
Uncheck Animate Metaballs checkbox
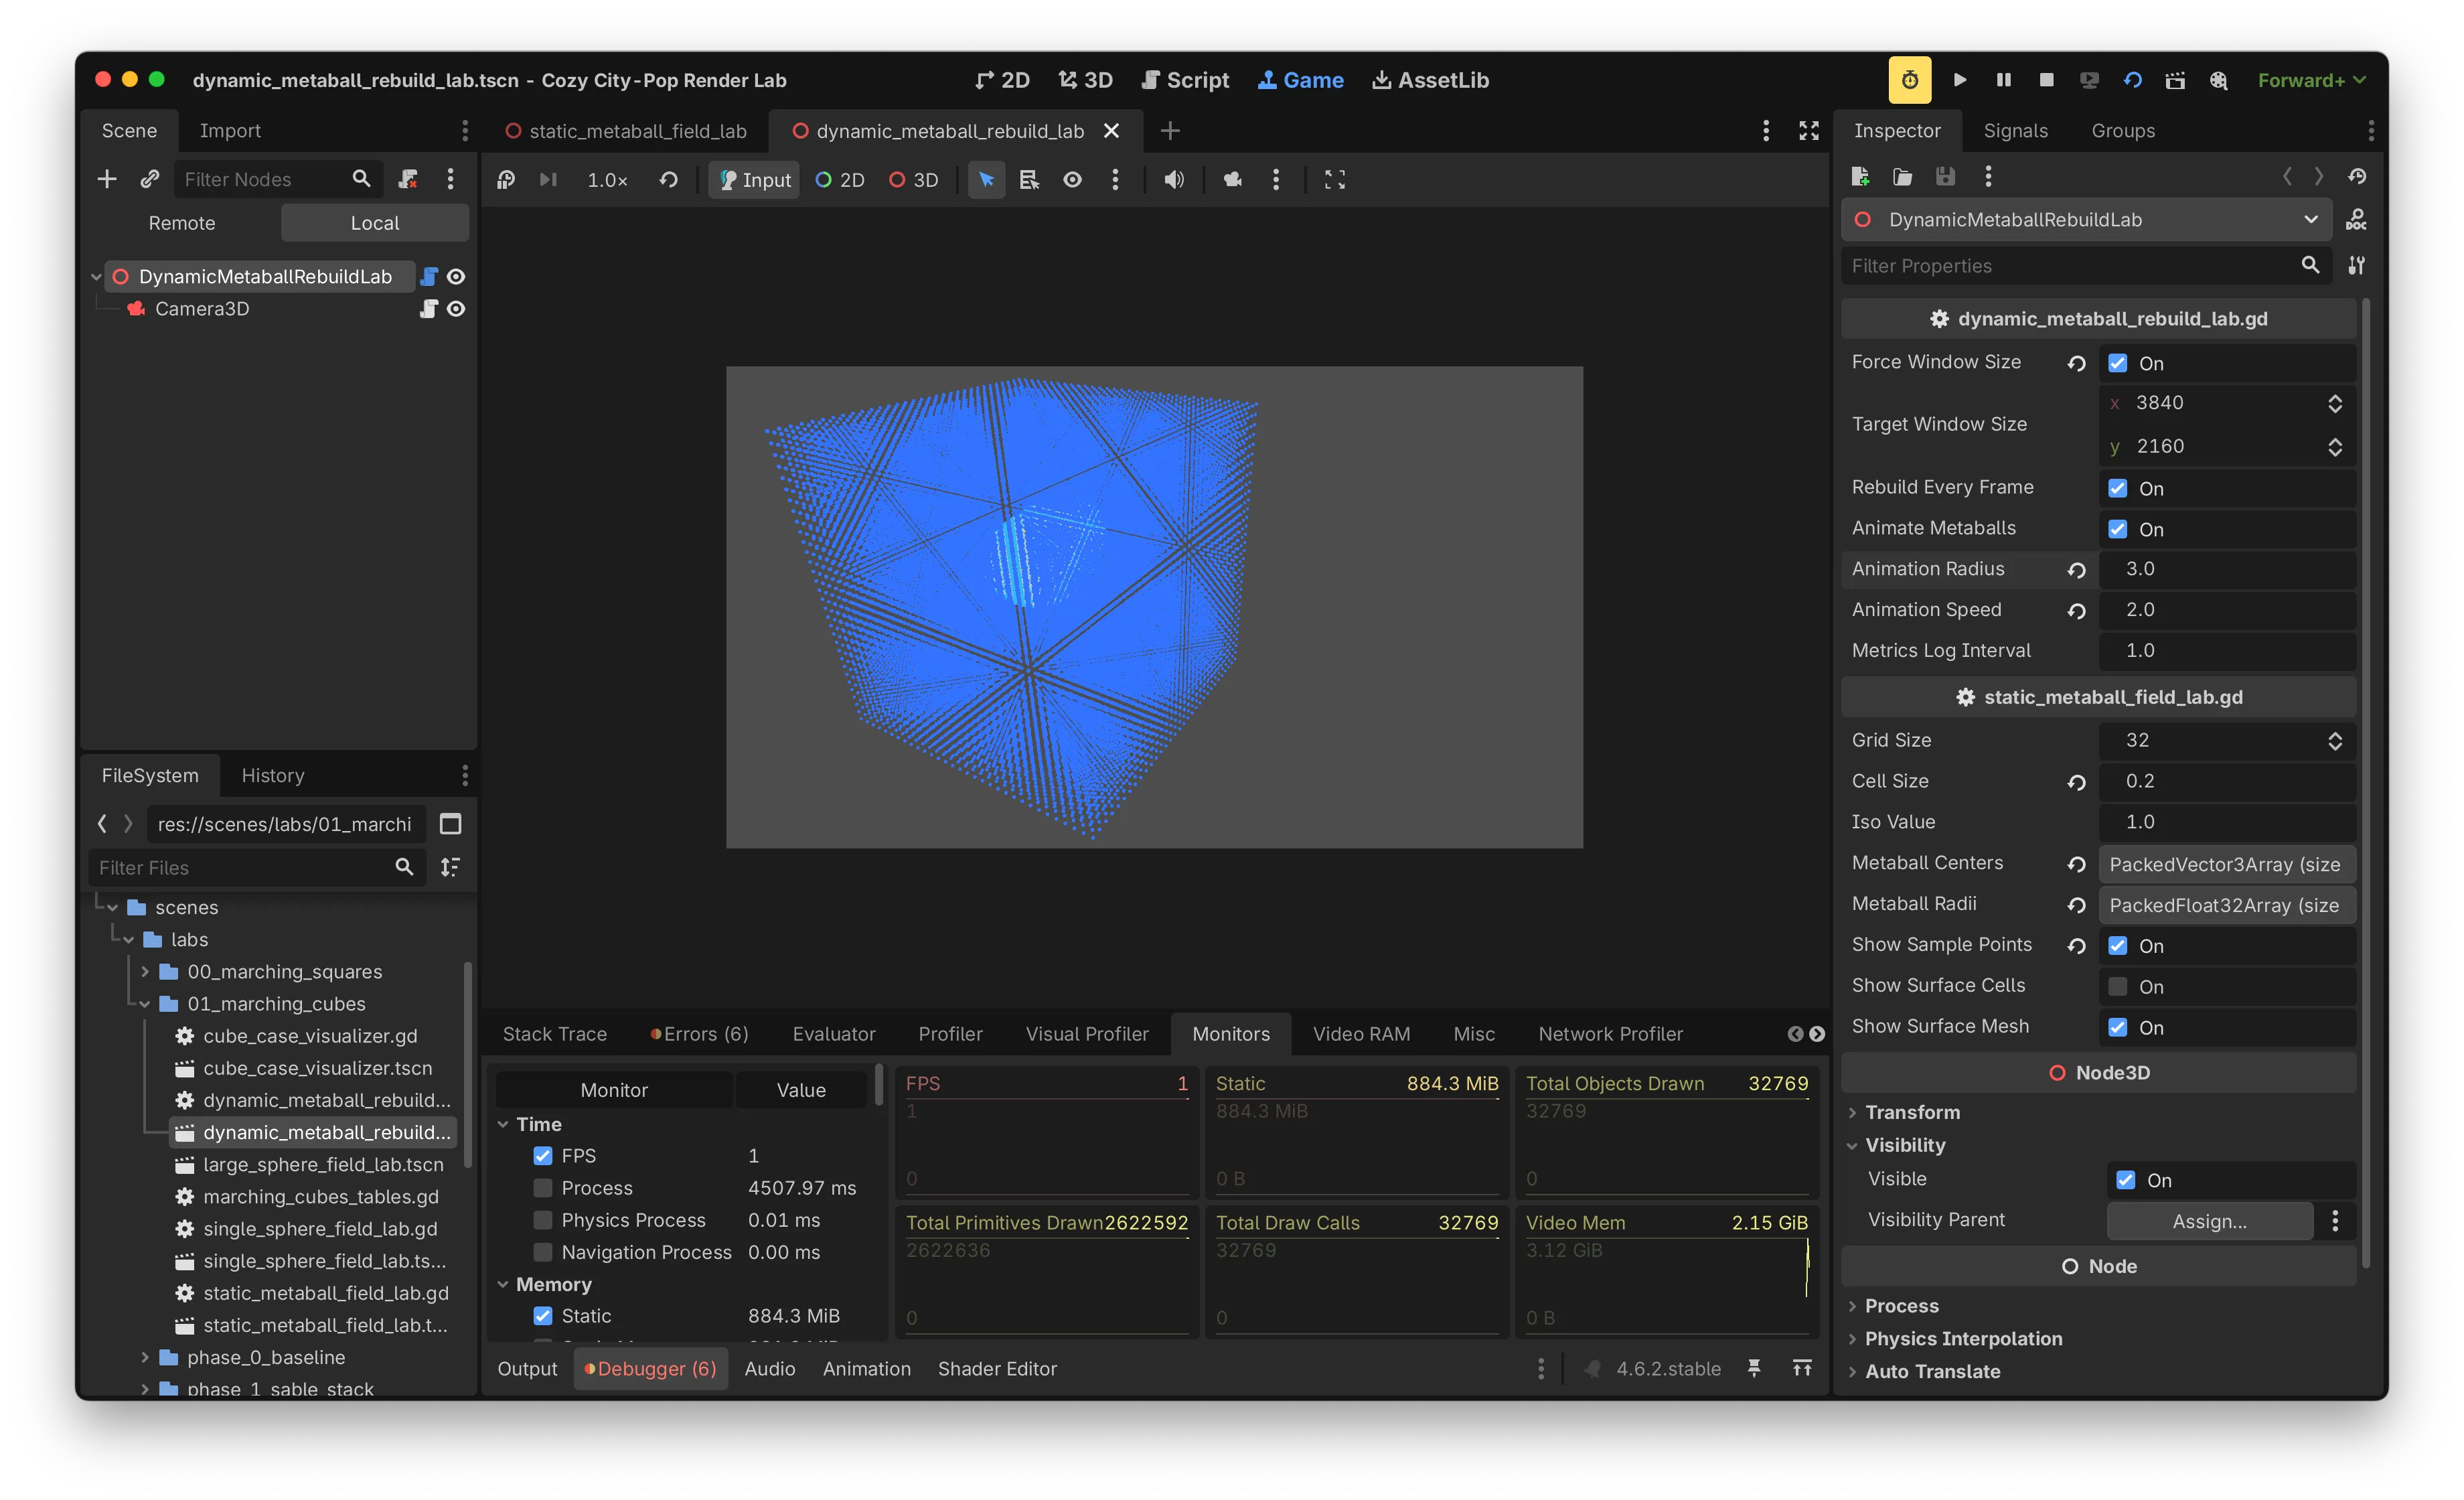2117,529
